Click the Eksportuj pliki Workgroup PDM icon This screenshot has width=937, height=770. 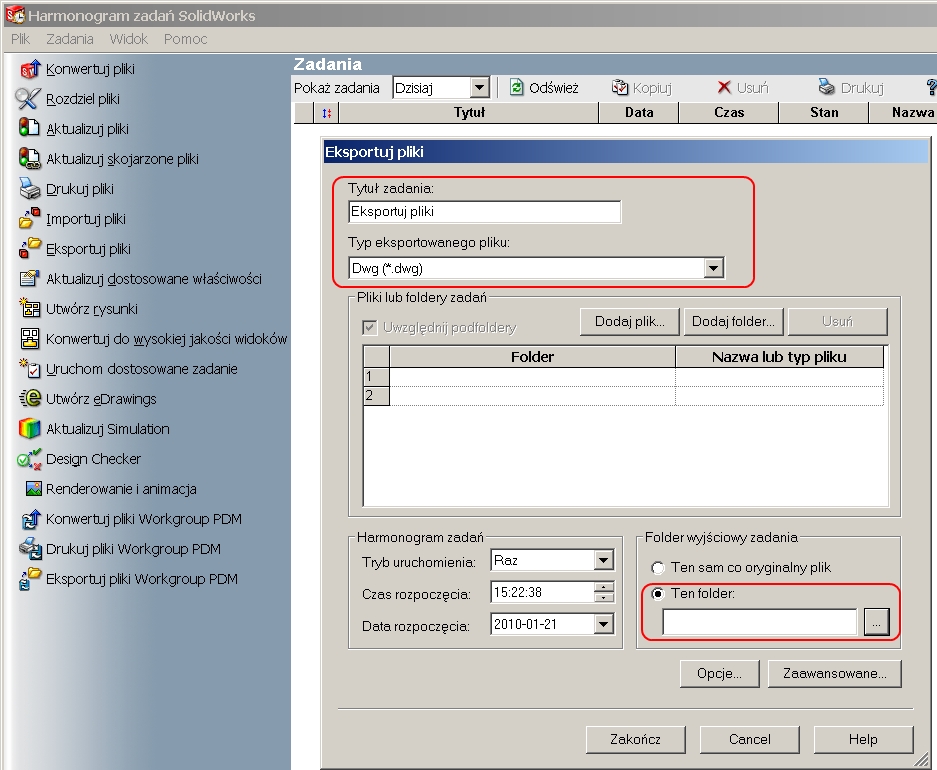point(30,579)
